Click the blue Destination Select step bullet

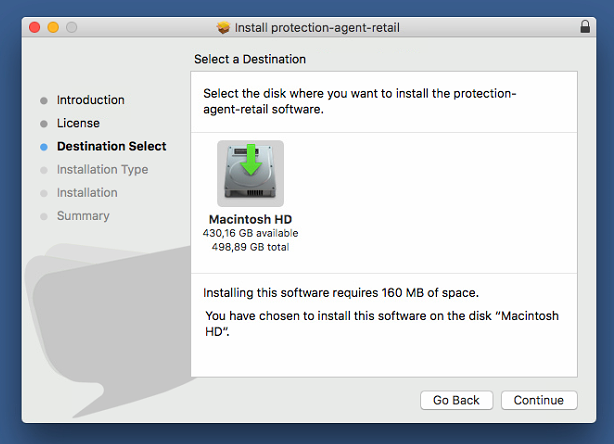[44, 147]
